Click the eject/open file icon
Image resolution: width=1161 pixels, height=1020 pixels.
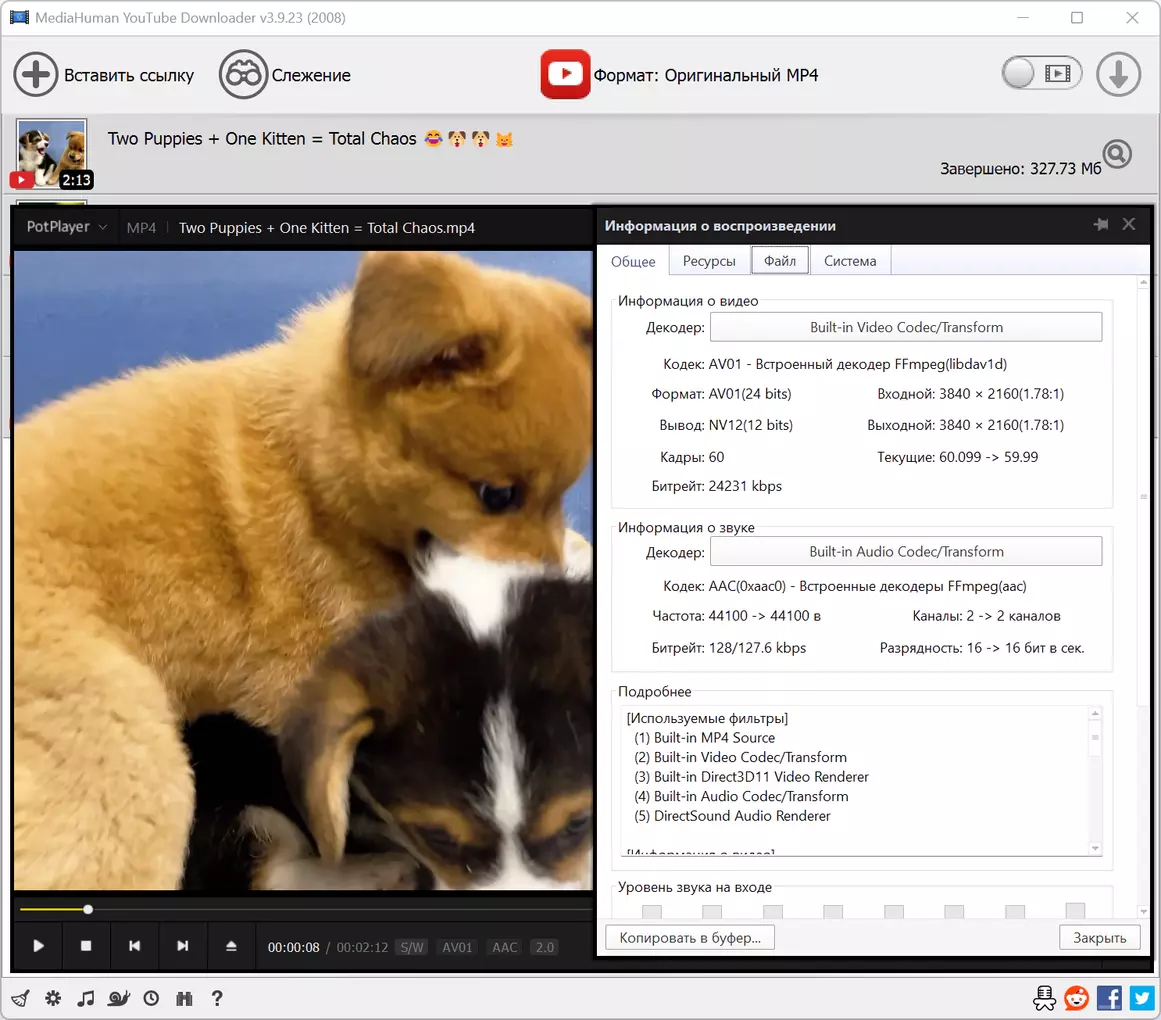pyautogui.click(x=231, y=946)
